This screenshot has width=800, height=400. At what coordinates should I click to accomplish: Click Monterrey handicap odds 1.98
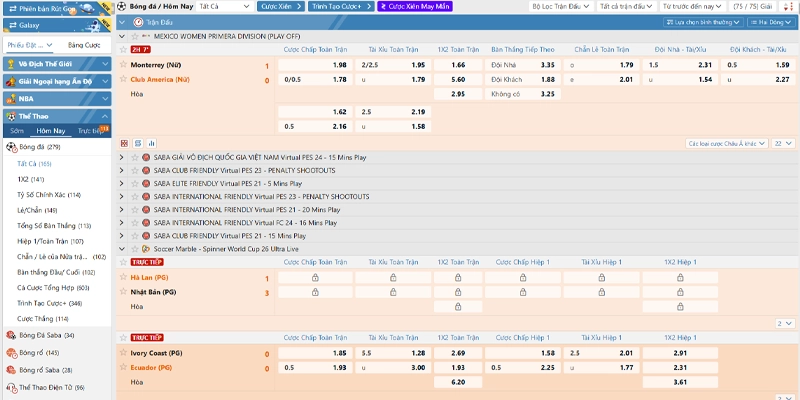click(315, 65)
